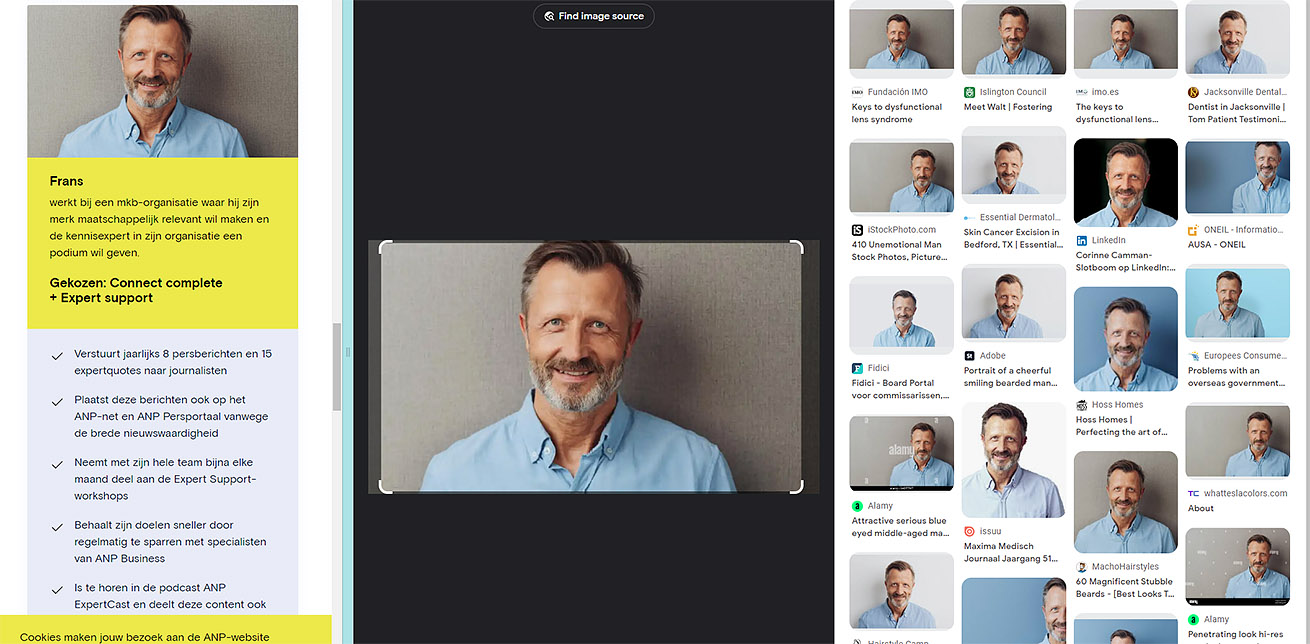Open result 'Maxima Medisch Journaal Jaargang 51'
Viewport: 1310px width, 644px height.
click(1013, 552)
